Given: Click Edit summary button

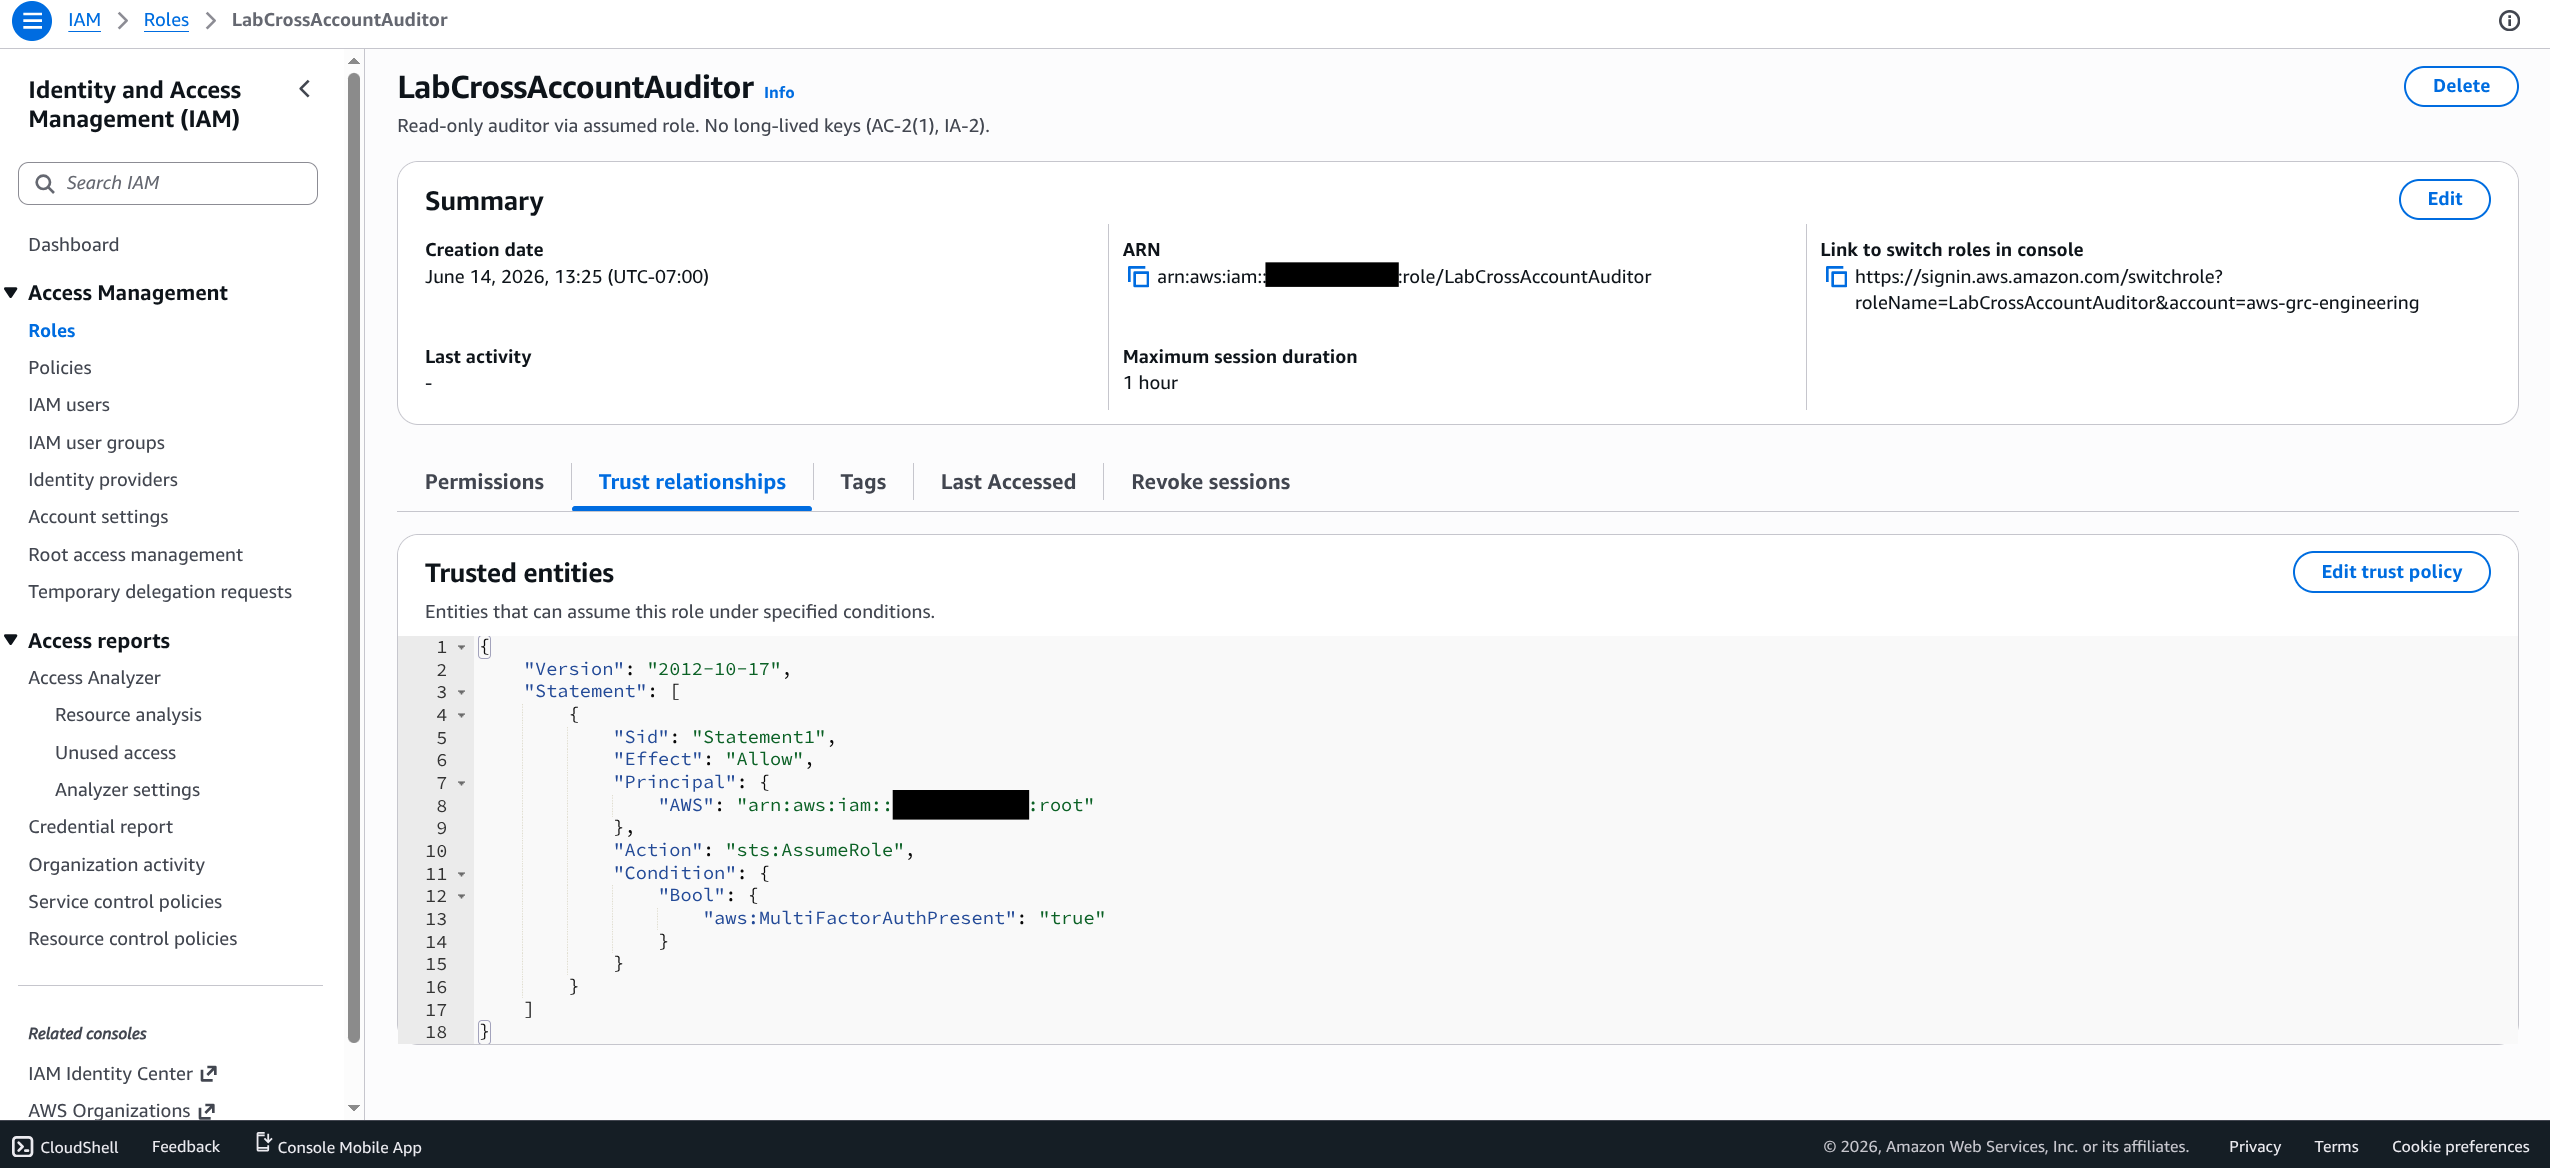Looking at the screenshot, I should [2444, 199].
